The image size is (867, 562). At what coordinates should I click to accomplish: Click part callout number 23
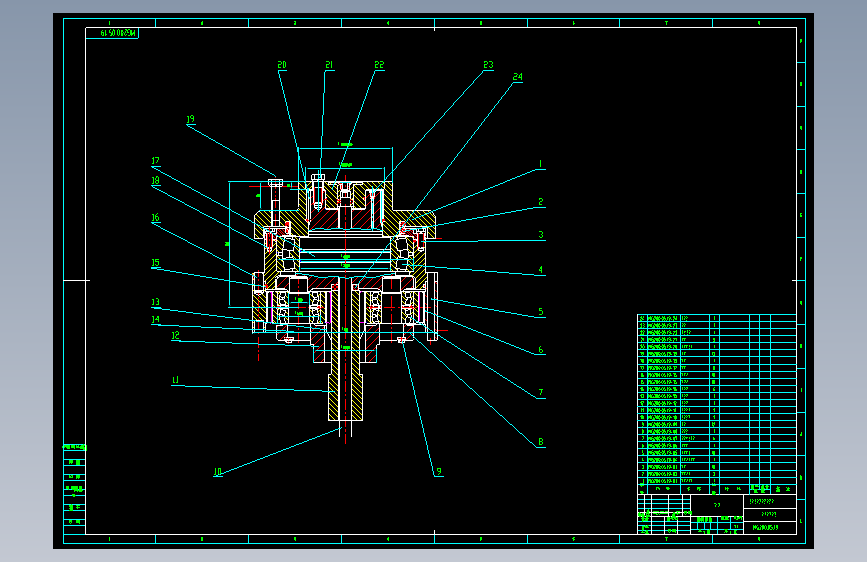(488, 65)
